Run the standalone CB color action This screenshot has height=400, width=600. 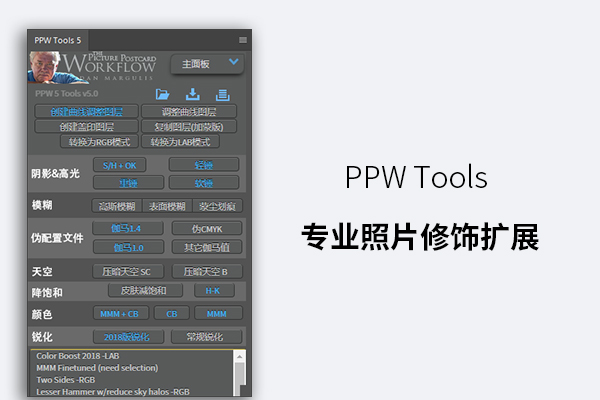(x=172, y=313)
